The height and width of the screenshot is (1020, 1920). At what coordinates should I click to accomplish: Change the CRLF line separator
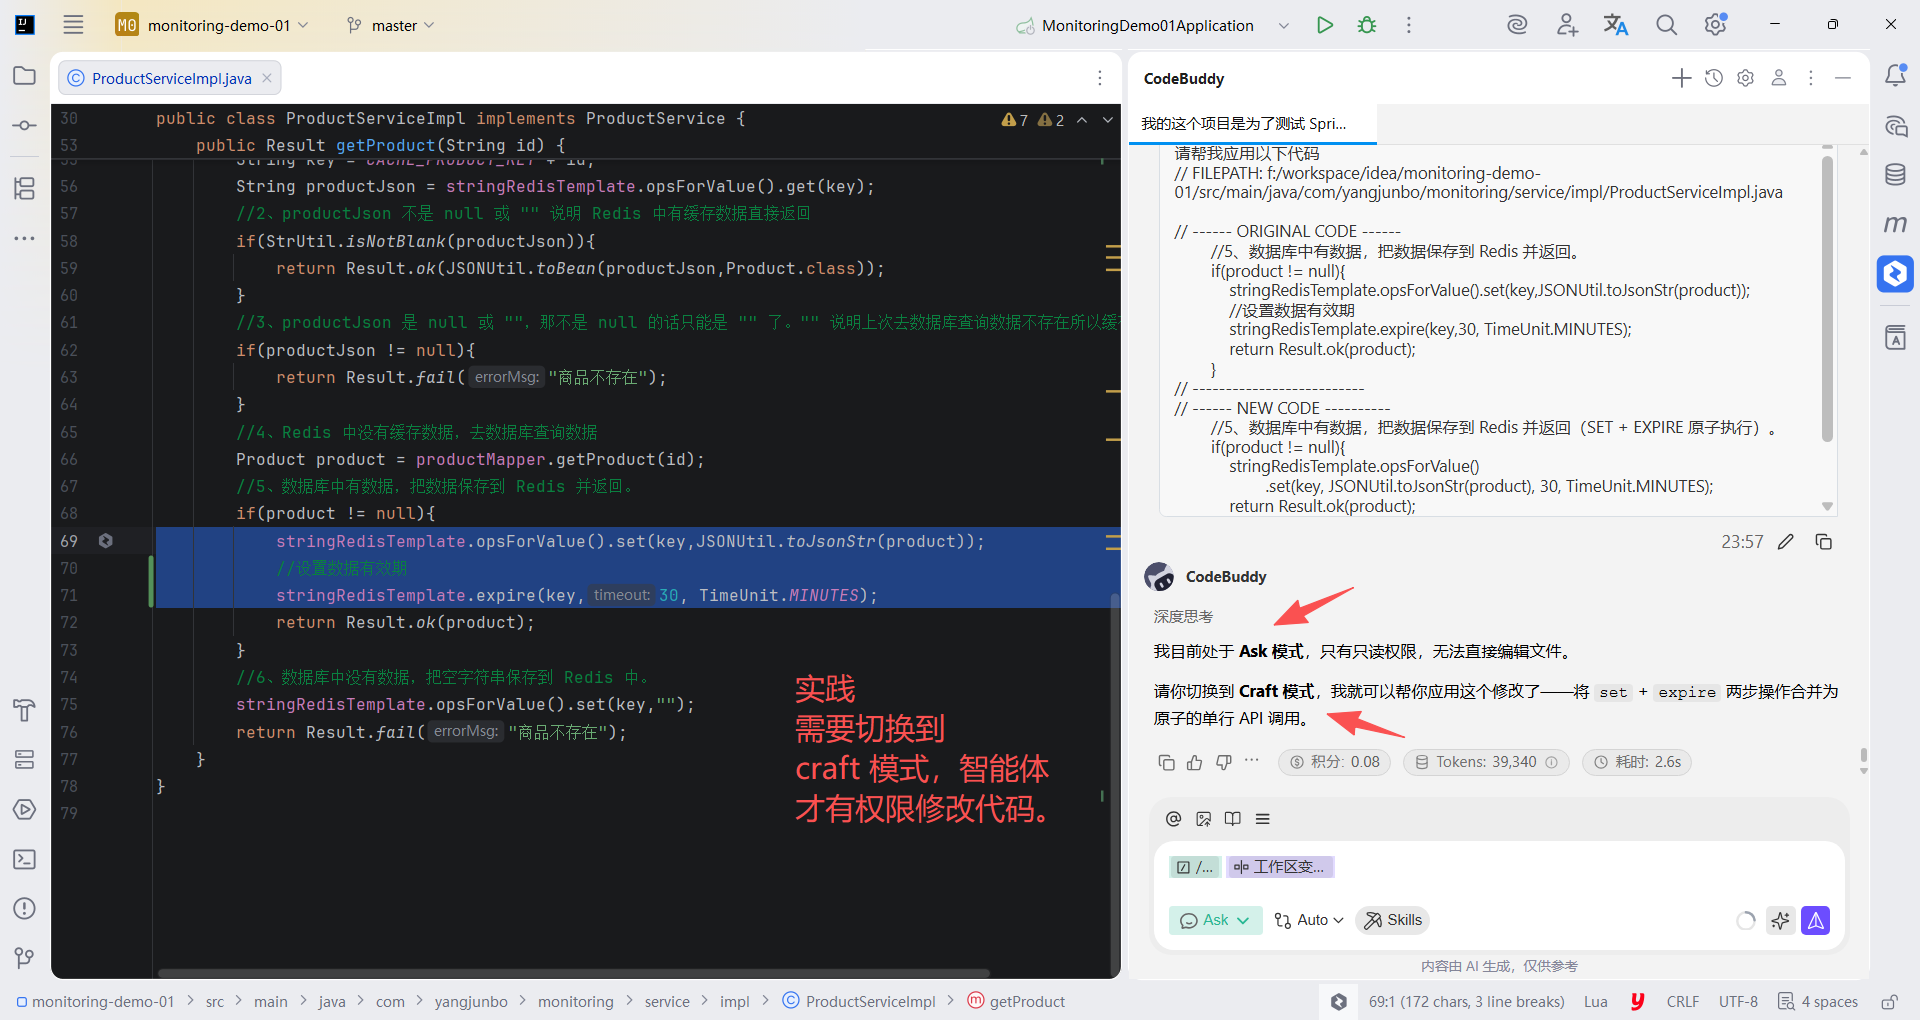pyautogui.click(x=1683, y=1002)
